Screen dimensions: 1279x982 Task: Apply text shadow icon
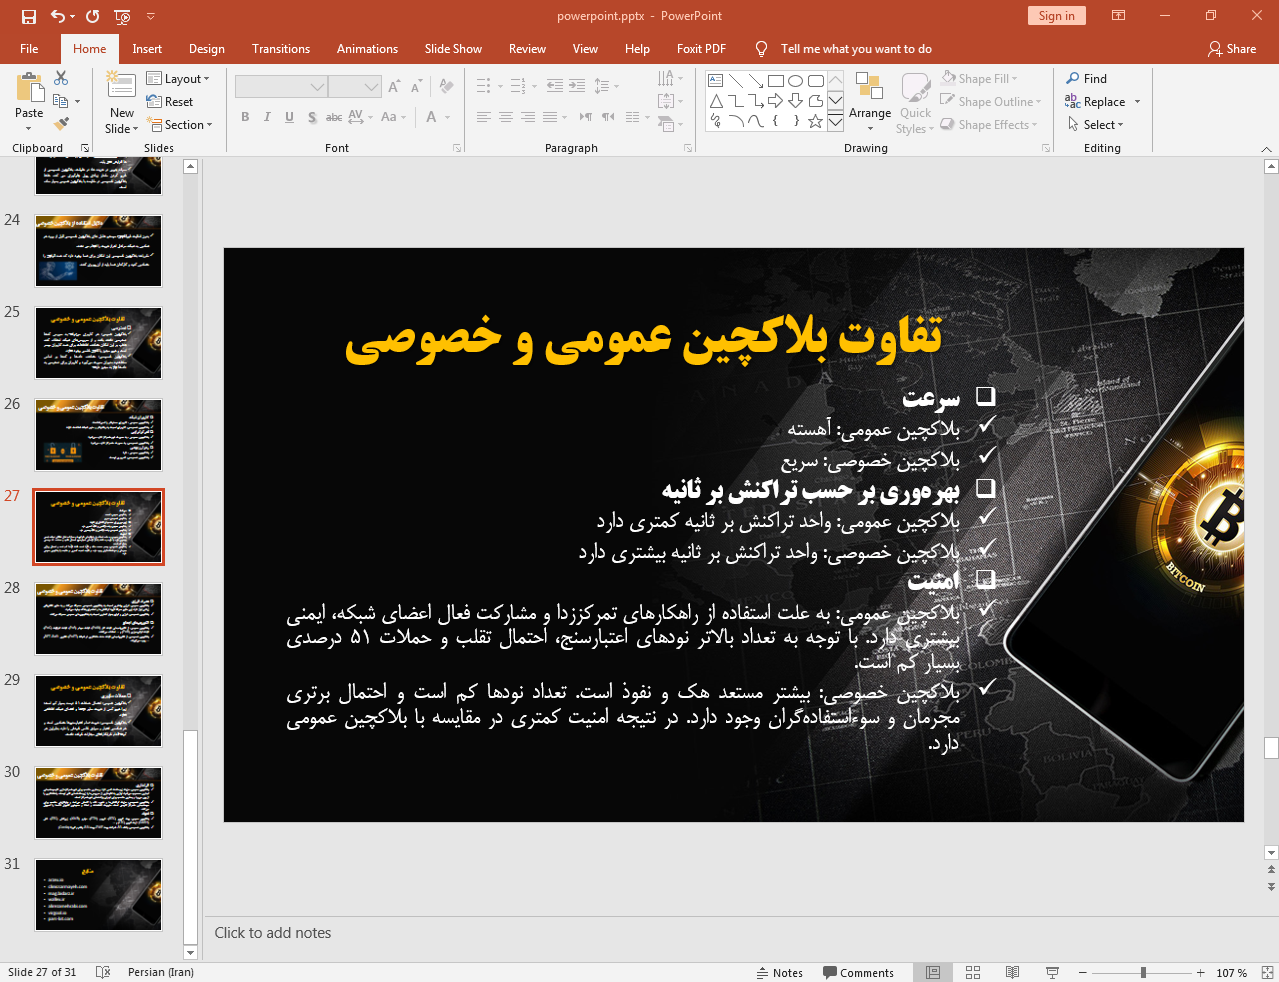[x=312, y=117]
